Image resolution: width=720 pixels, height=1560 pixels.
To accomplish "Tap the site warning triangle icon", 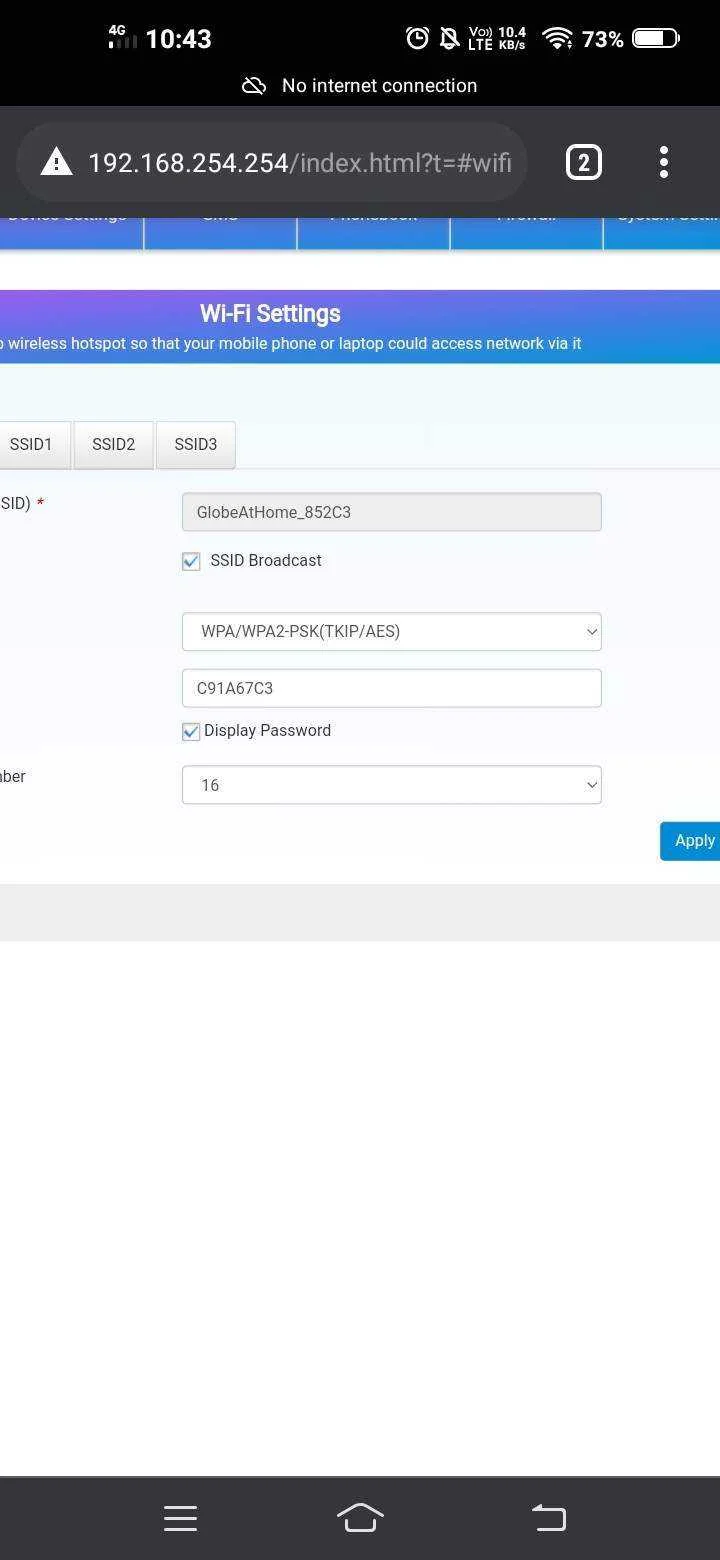I will click(x=57, y=162).
